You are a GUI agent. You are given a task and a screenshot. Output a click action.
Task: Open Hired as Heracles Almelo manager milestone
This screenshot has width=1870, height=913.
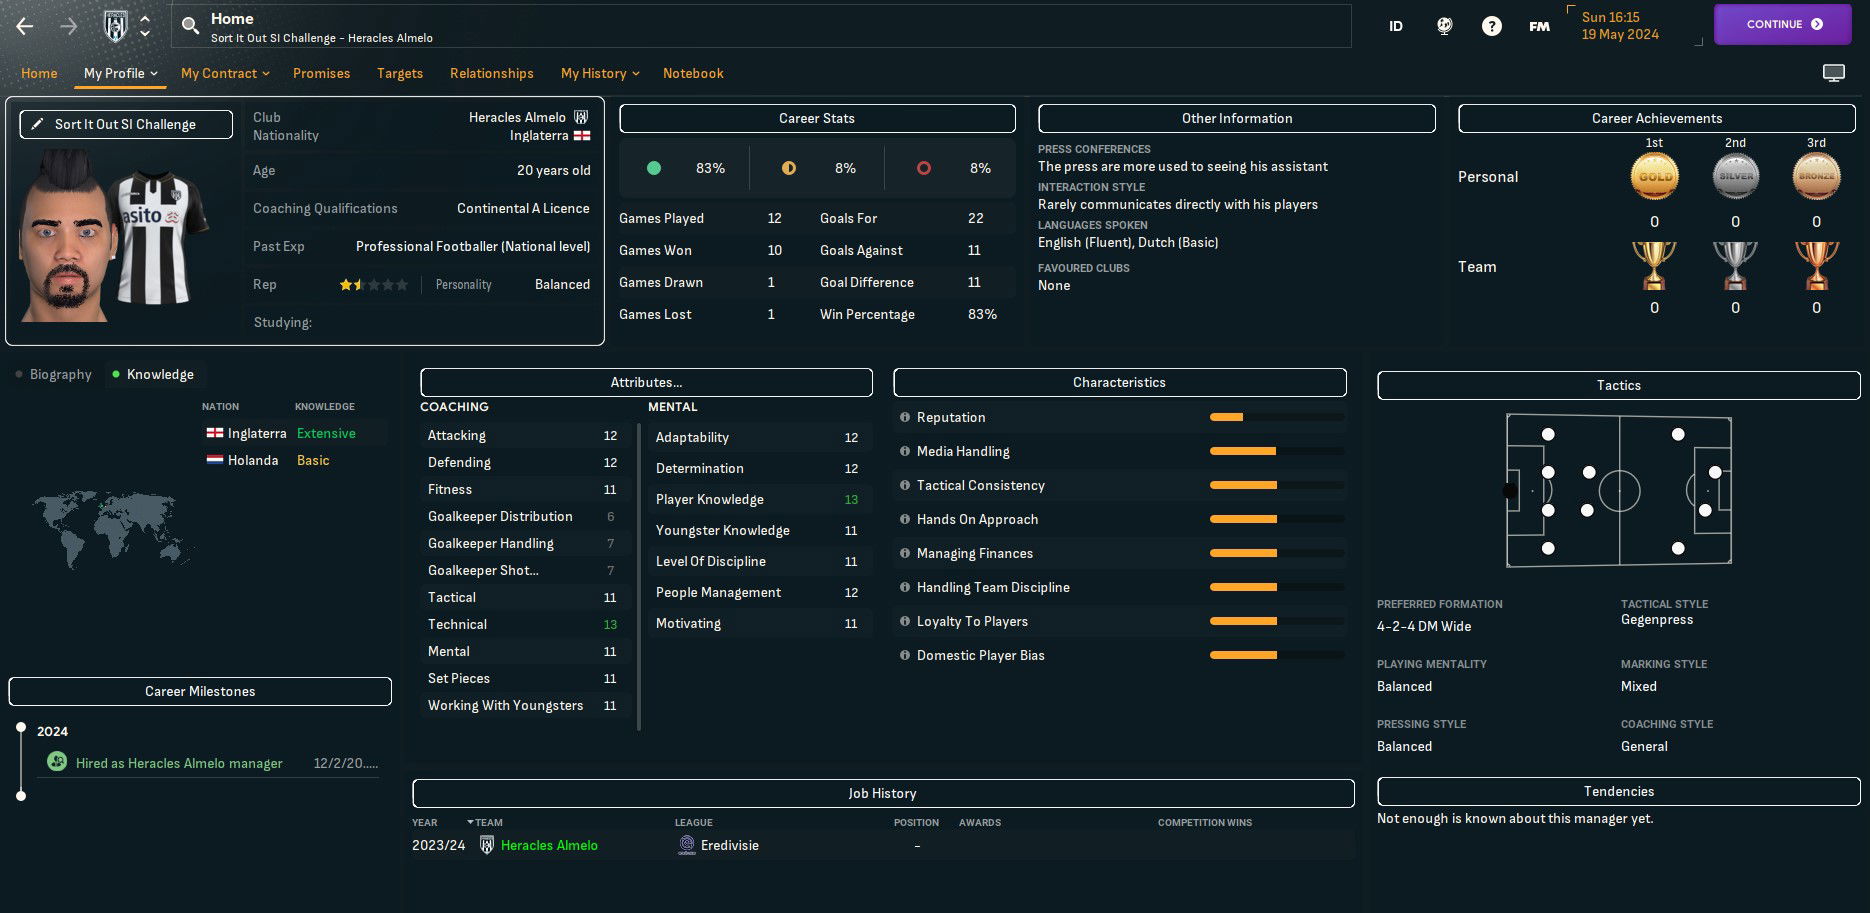(x=179, y=763)
